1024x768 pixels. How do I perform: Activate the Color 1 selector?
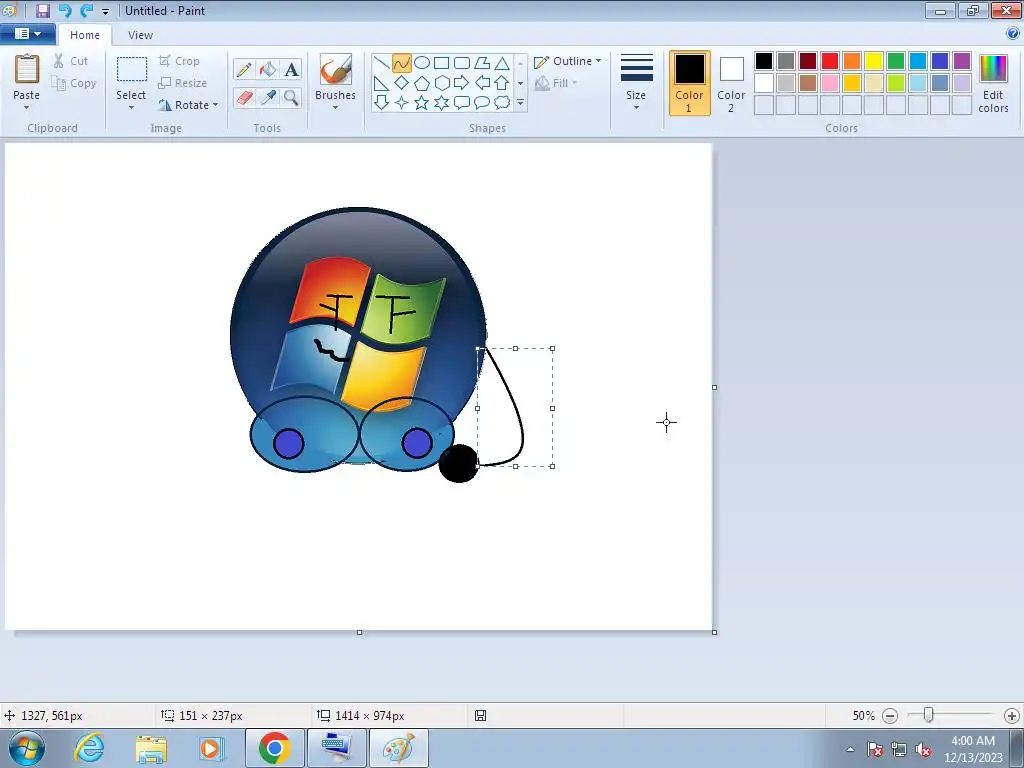[x=689, y=83]
